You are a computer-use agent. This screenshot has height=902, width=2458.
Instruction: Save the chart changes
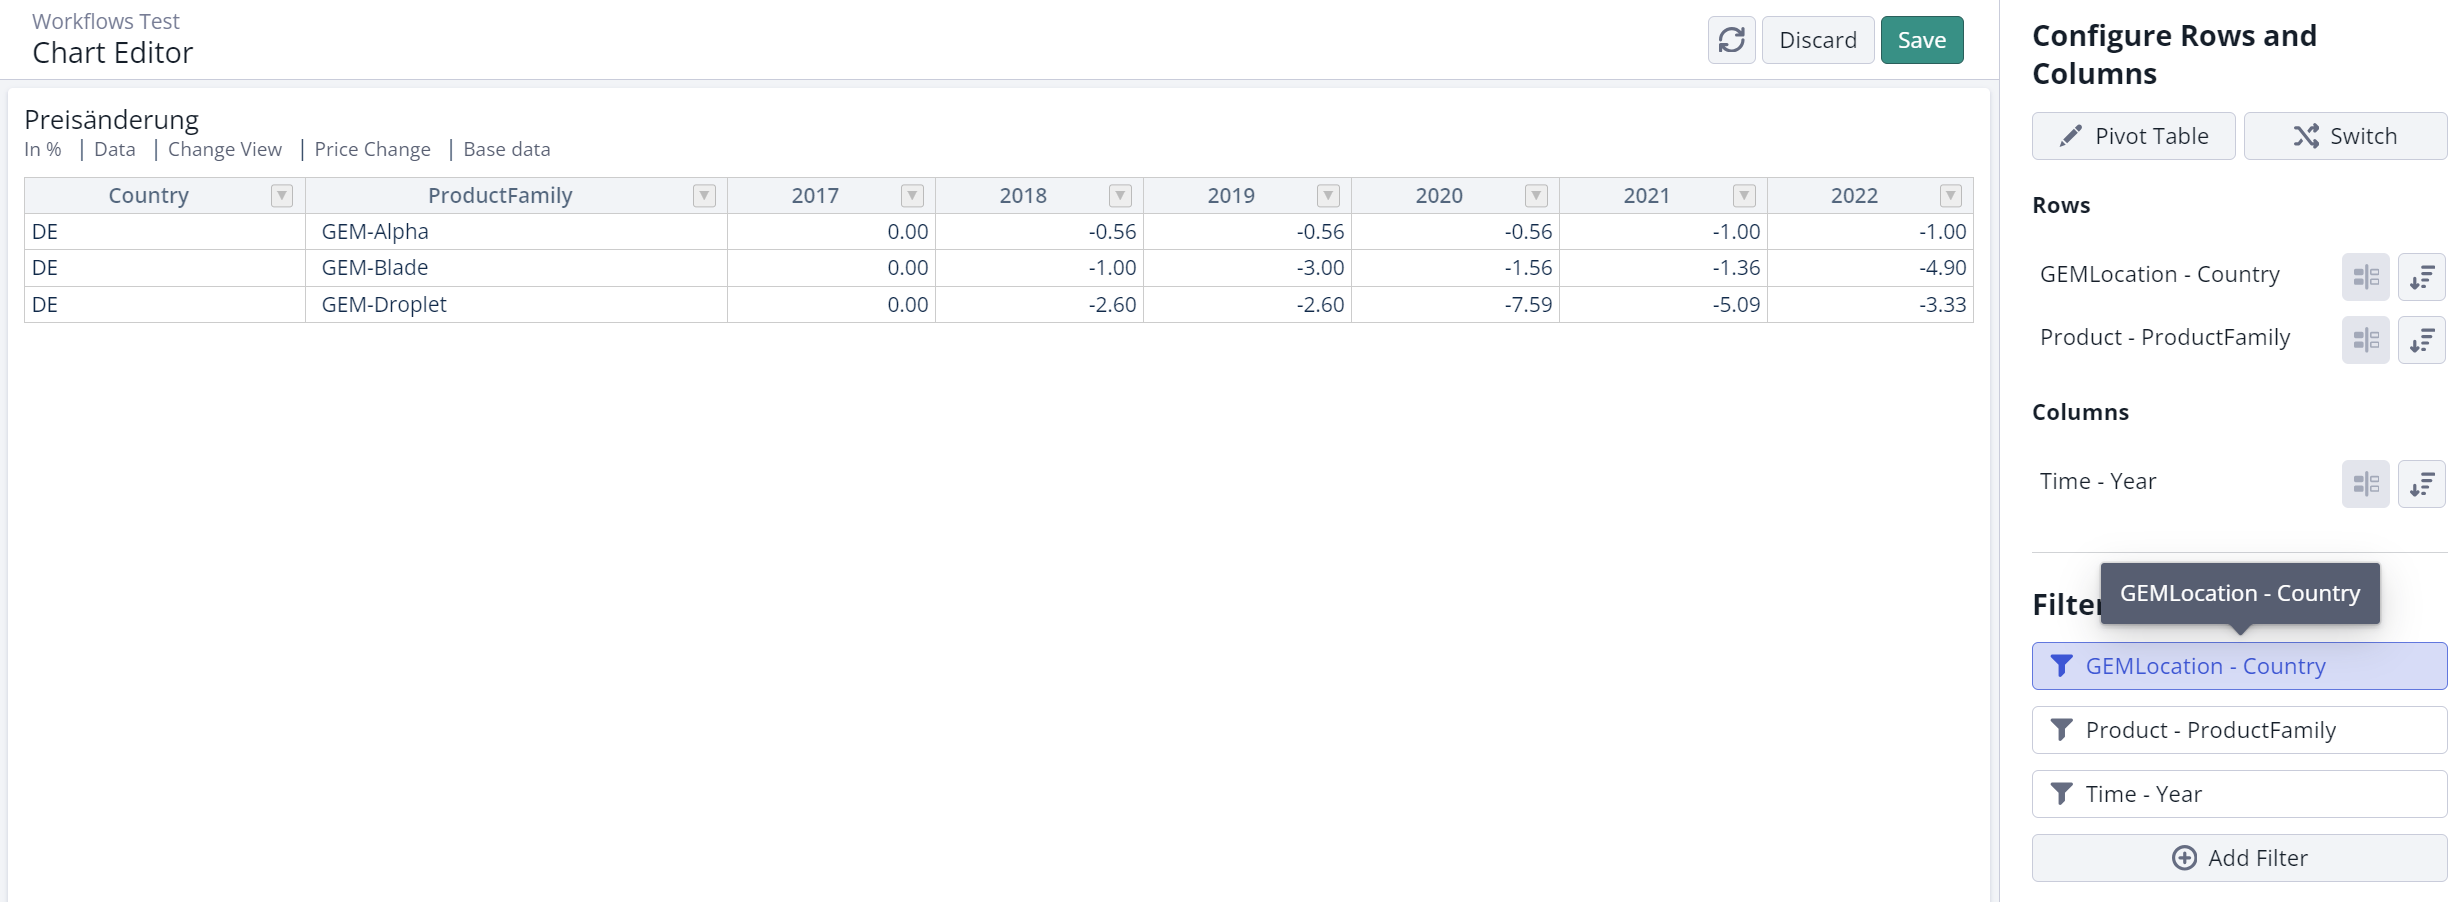pos(1921,40)
